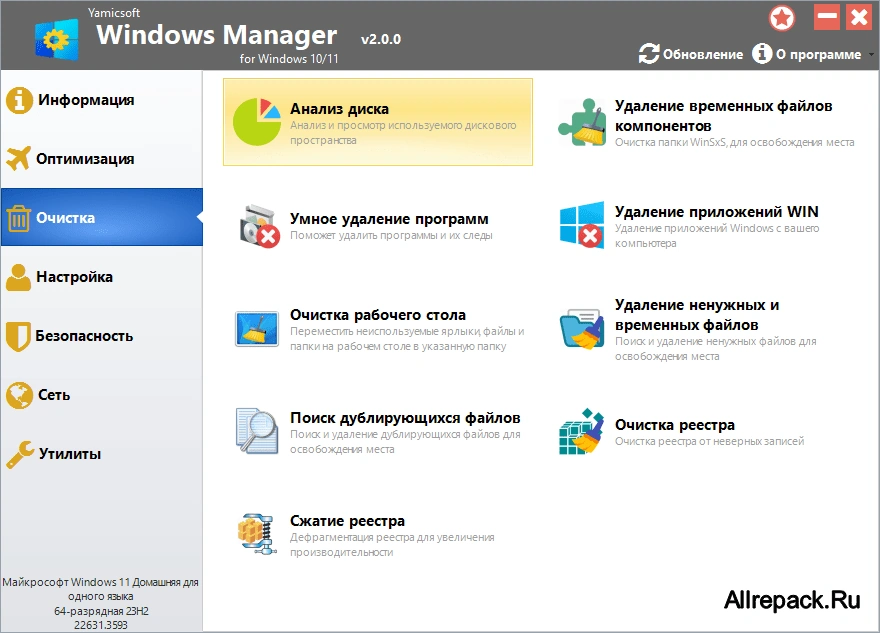Screen dimensions: 880x633
Task: Switch to the Утилиты section
Action: [102, 453]
